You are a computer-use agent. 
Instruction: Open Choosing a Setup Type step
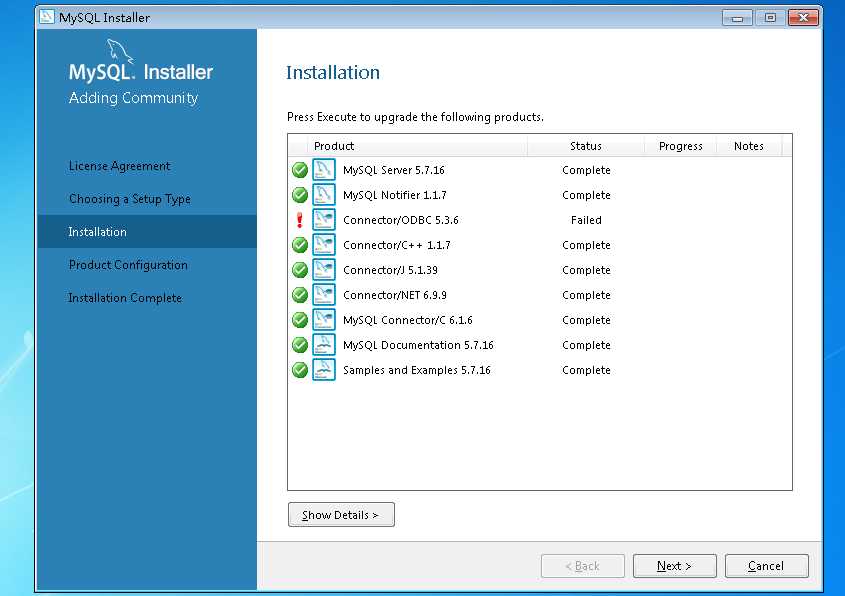pos(130,199)
